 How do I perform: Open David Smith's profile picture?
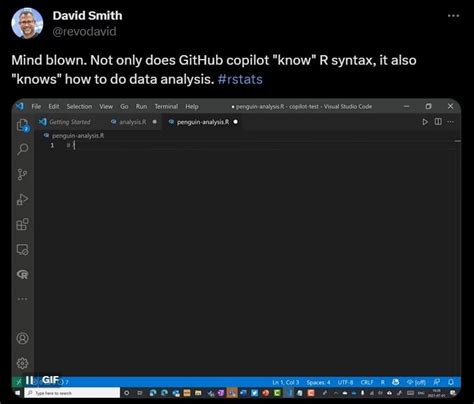coord(27,23)
